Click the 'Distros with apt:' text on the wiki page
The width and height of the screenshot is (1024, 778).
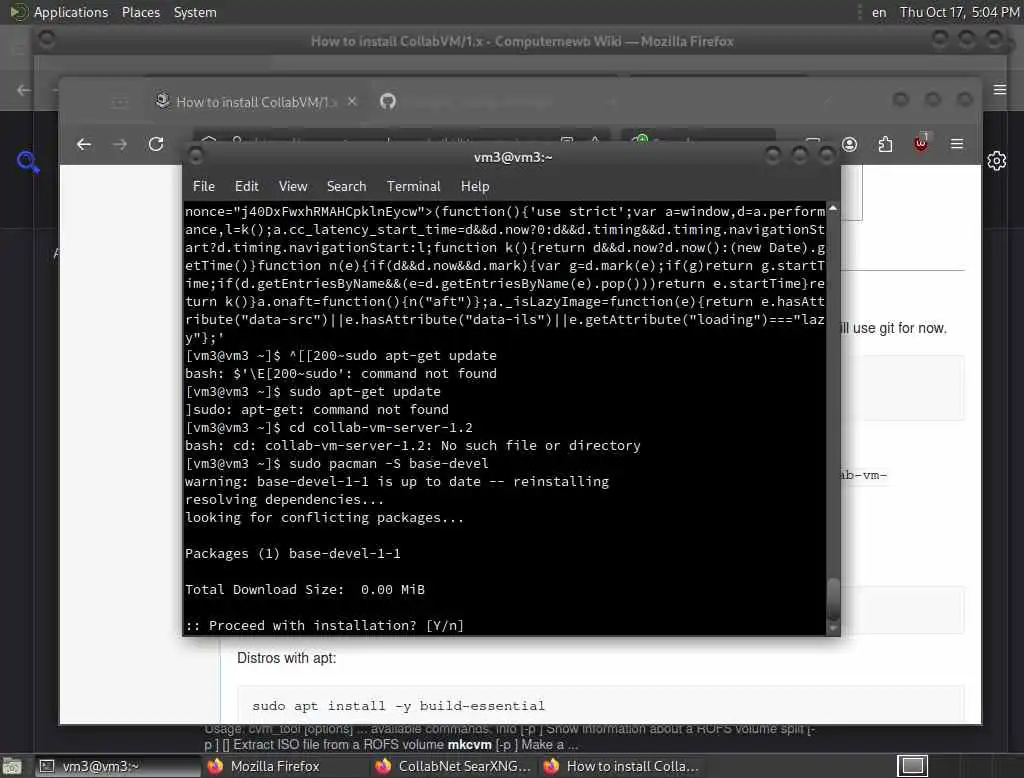pos(287,658)
